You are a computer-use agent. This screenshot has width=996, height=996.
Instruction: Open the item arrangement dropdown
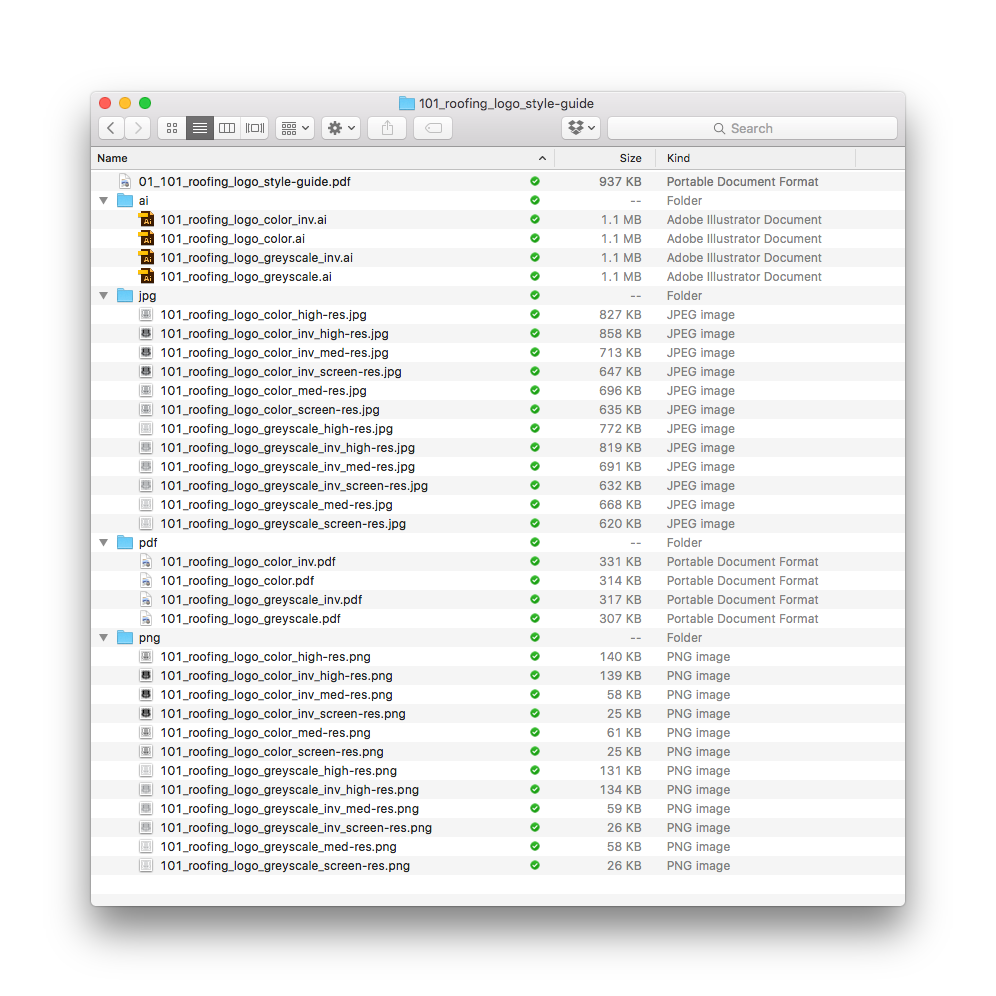pyautogui.click(x=295, y=128)
